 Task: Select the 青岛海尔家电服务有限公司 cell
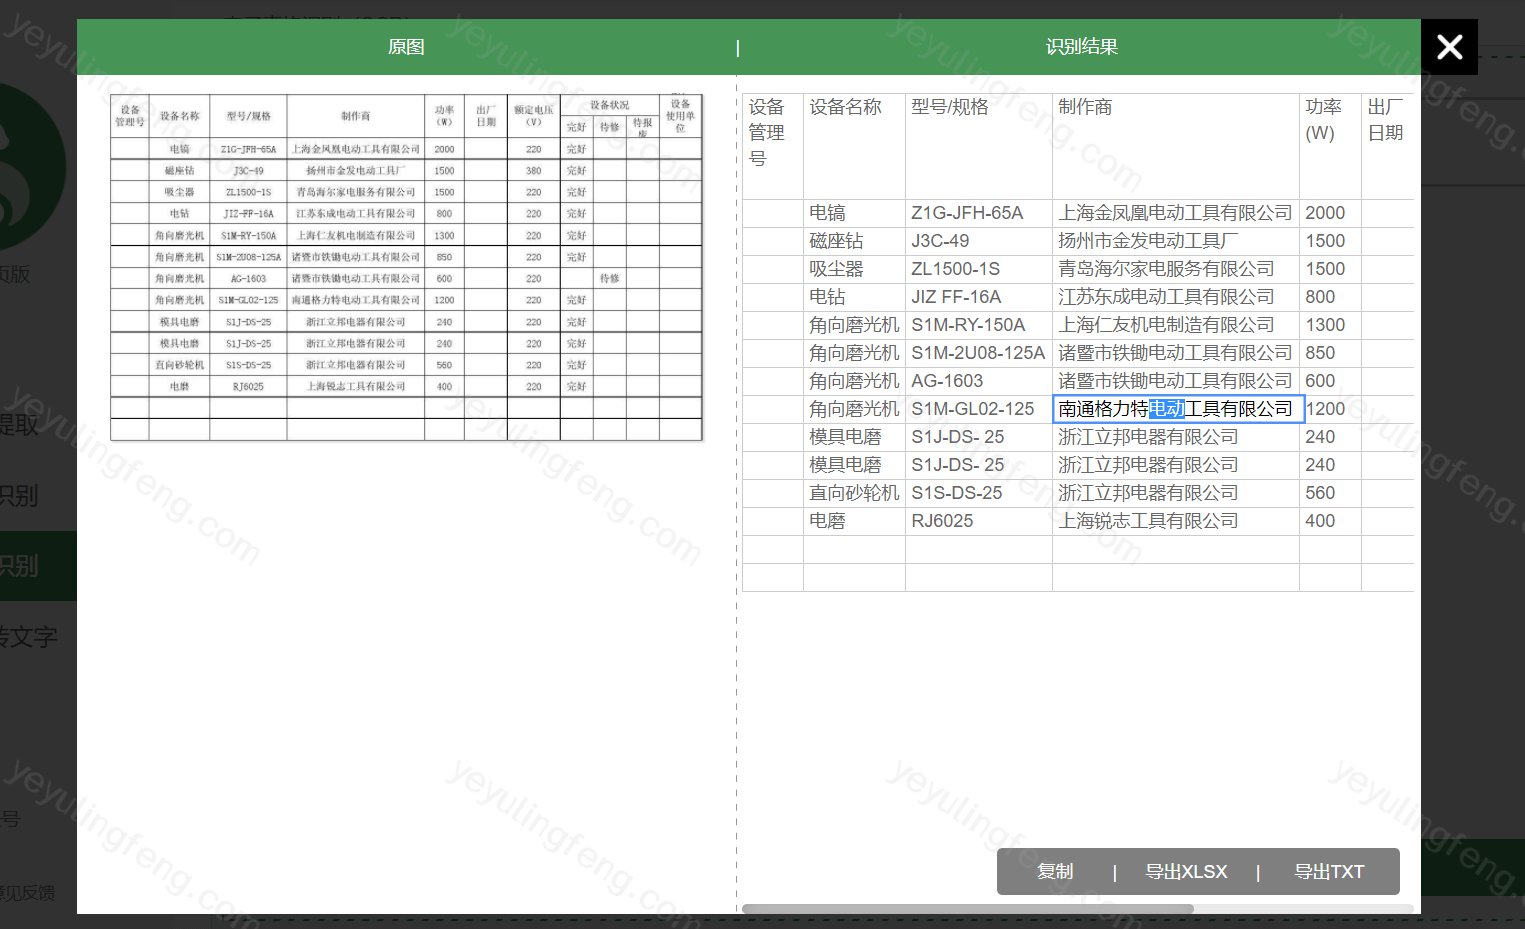(x=1176, y=269)
